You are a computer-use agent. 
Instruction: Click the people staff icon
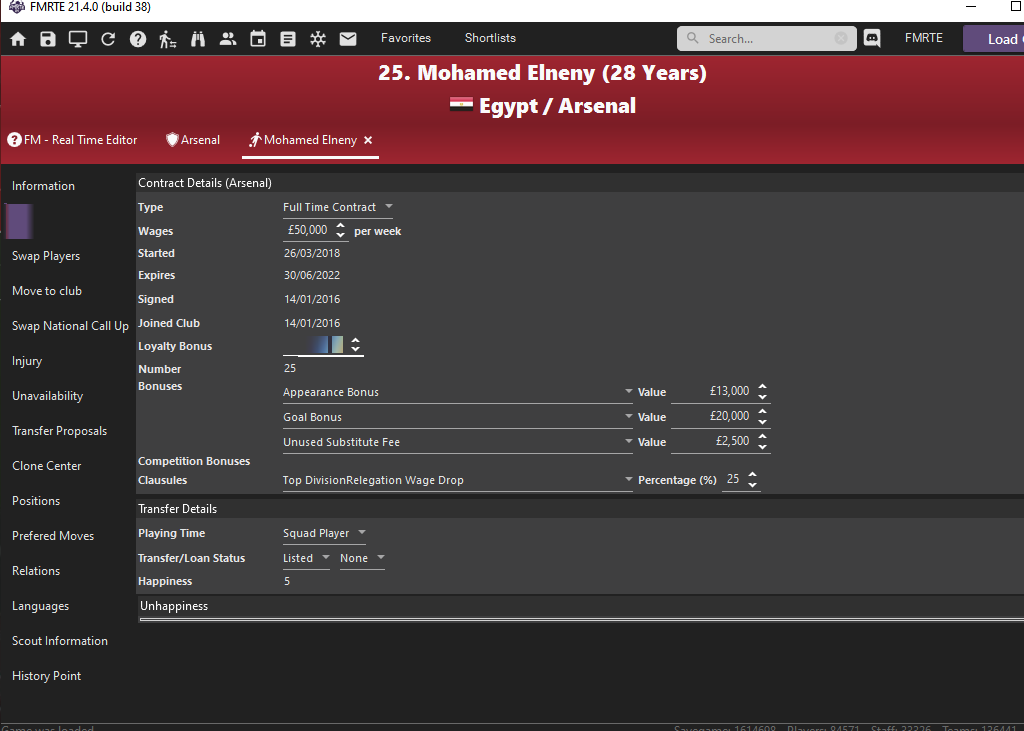(228, 39)
